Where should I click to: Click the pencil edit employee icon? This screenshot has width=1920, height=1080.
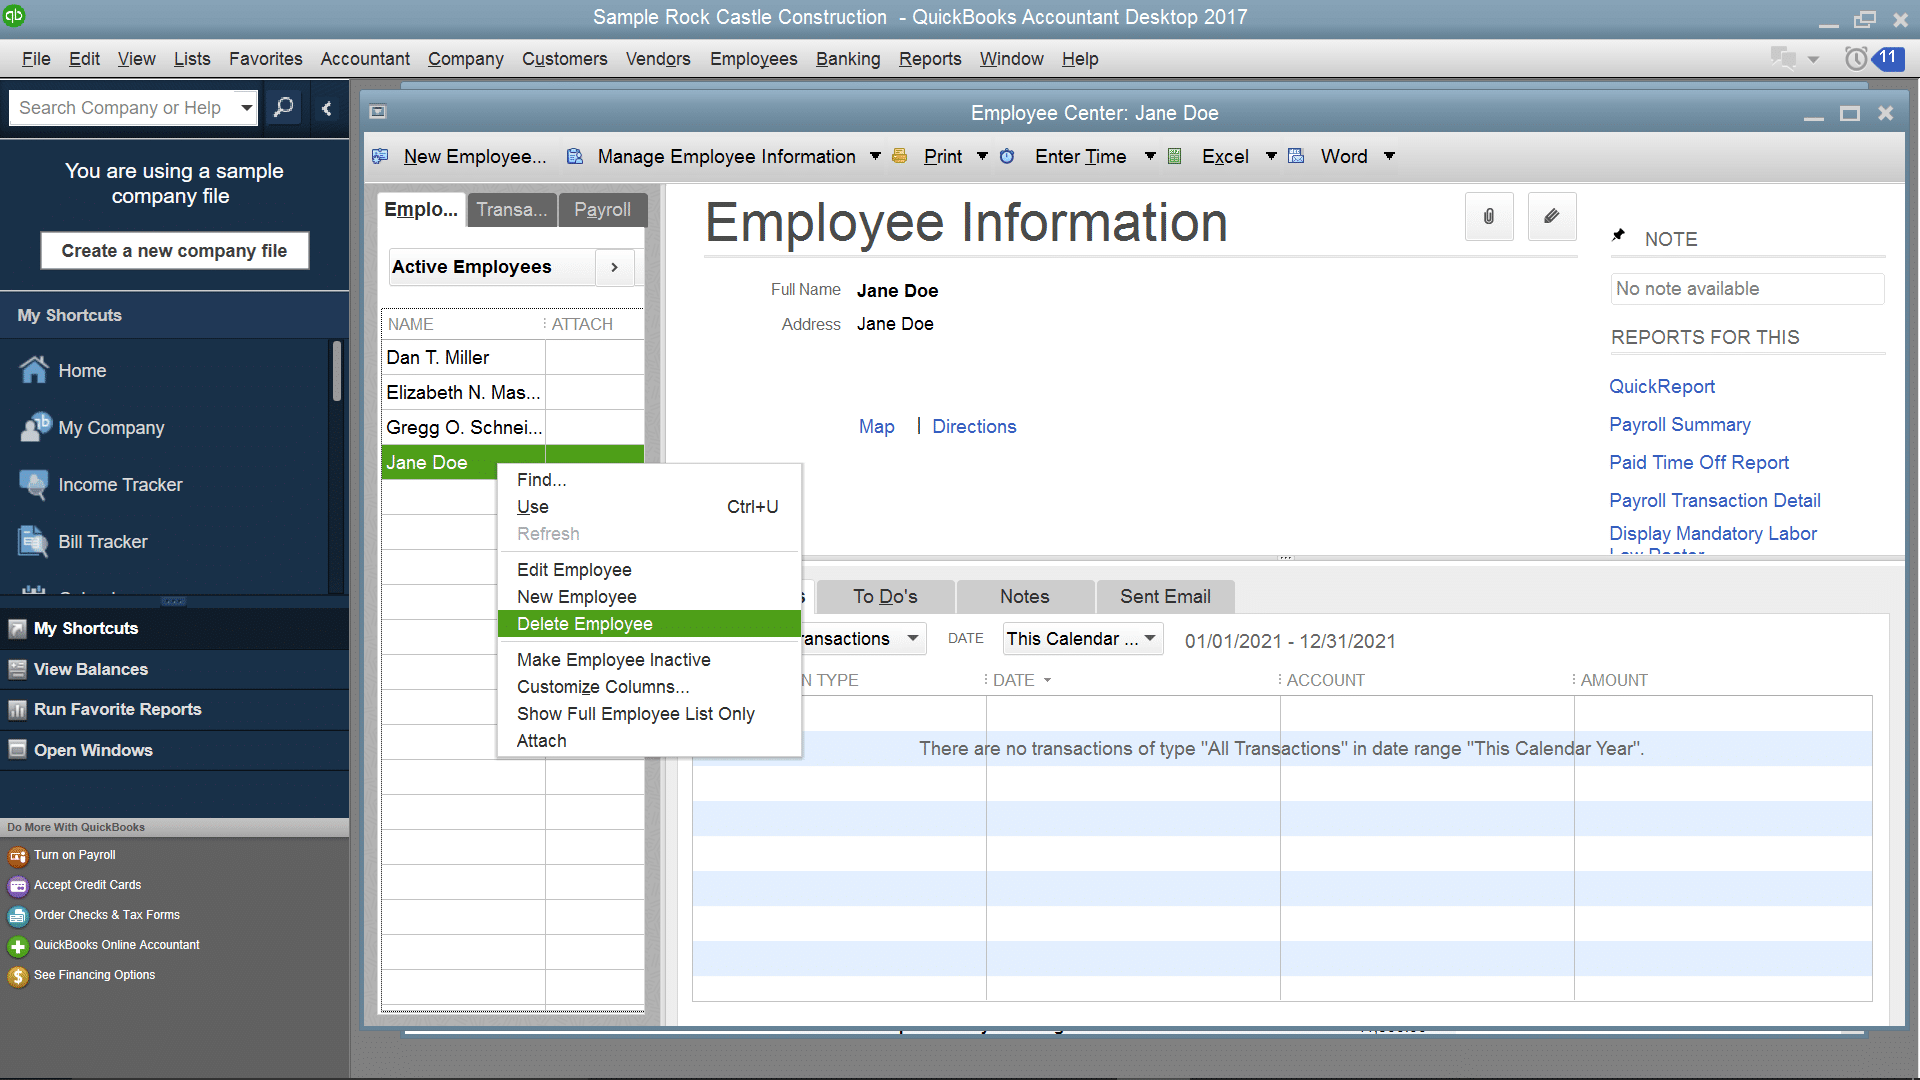pyautogui.click(x=1552, y=216)
